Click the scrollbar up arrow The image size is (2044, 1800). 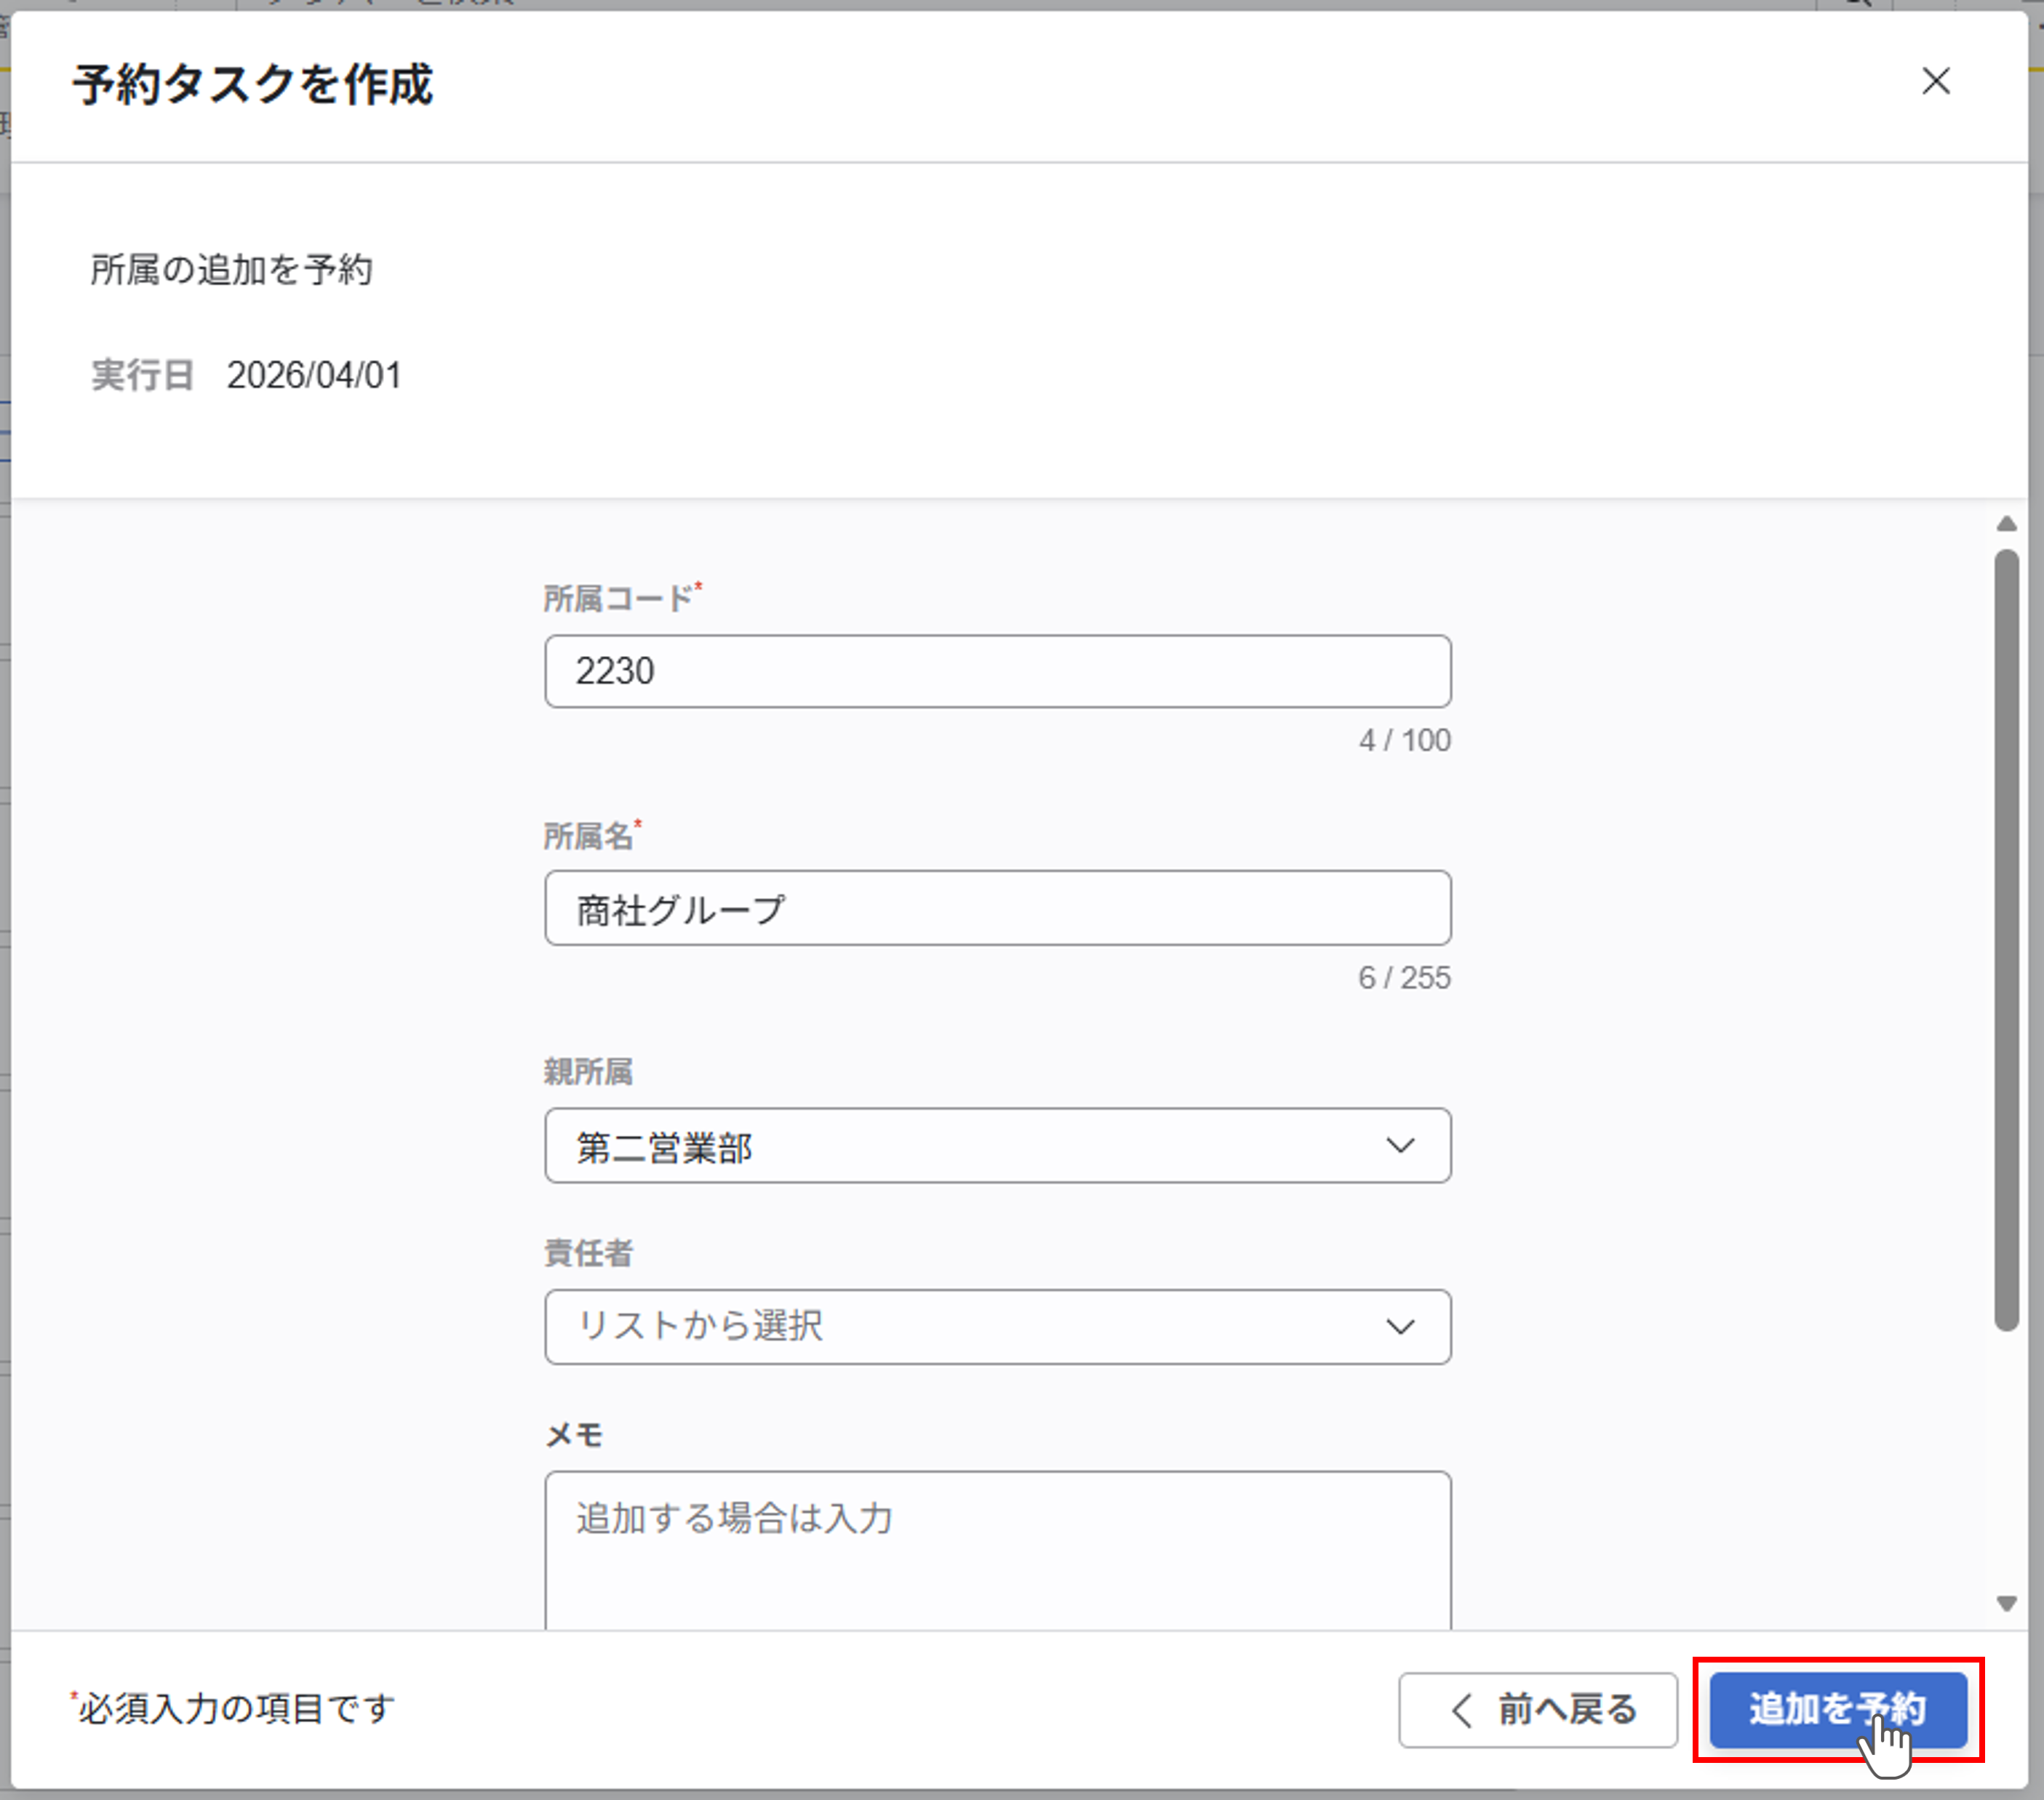[2006, 524]
